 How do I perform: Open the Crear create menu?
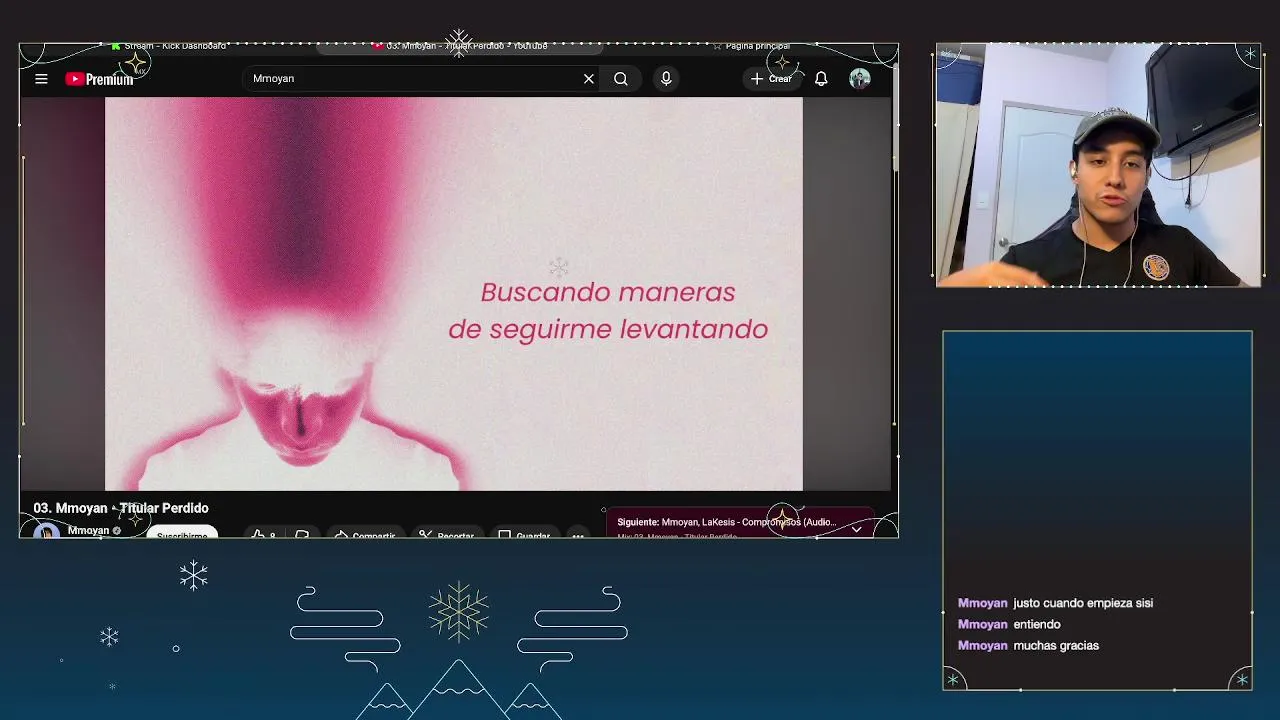click(771, 79)
